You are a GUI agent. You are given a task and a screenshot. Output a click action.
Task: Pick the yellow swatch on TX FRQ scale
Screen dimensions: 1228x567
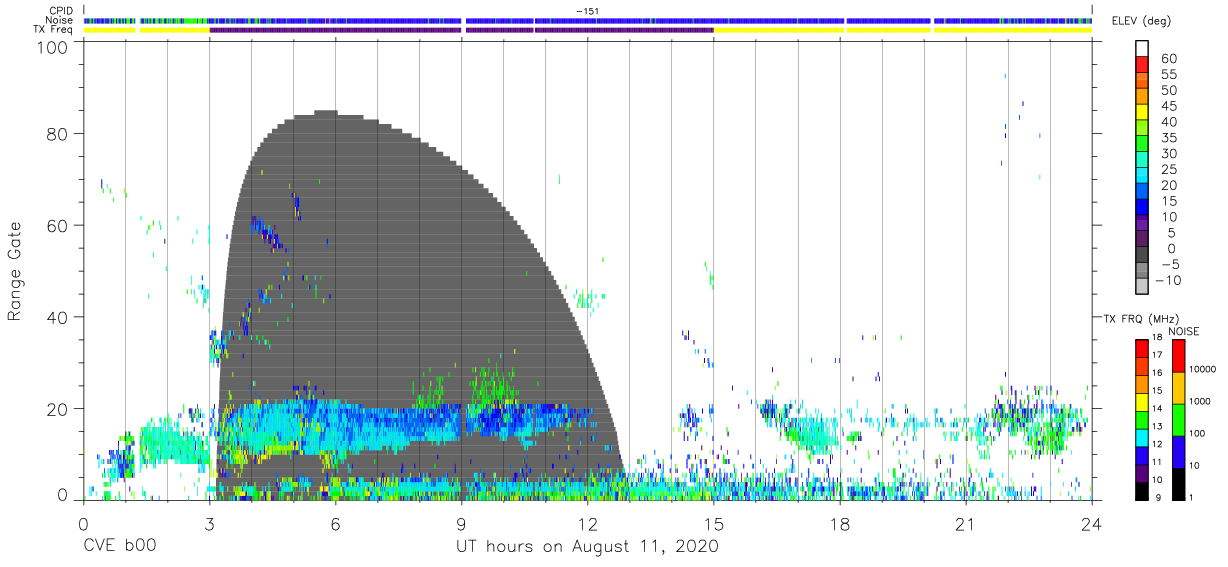point(1142,402)
